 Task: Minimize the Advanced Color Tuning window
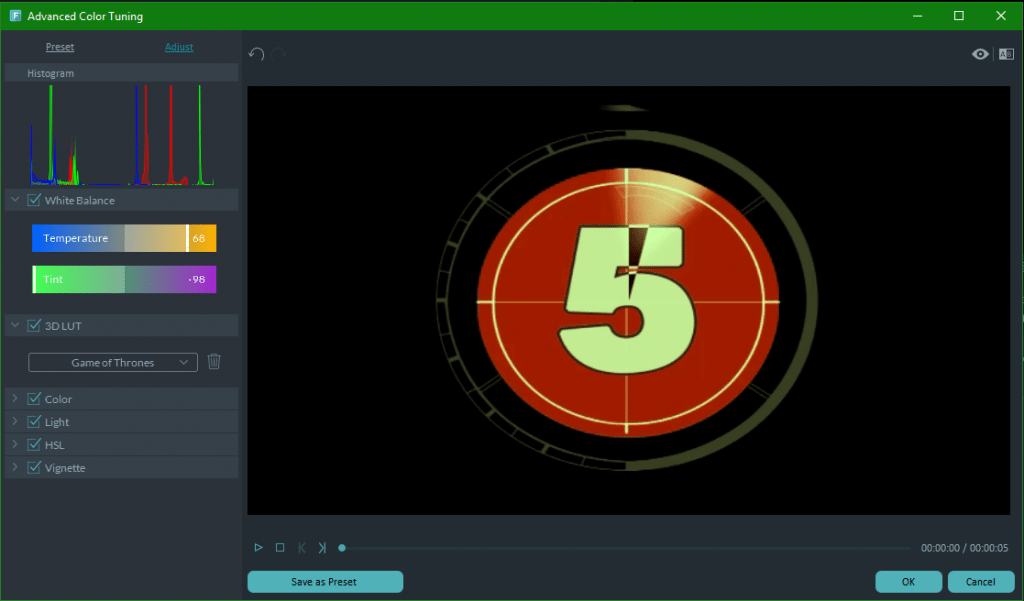pos(918,16)
